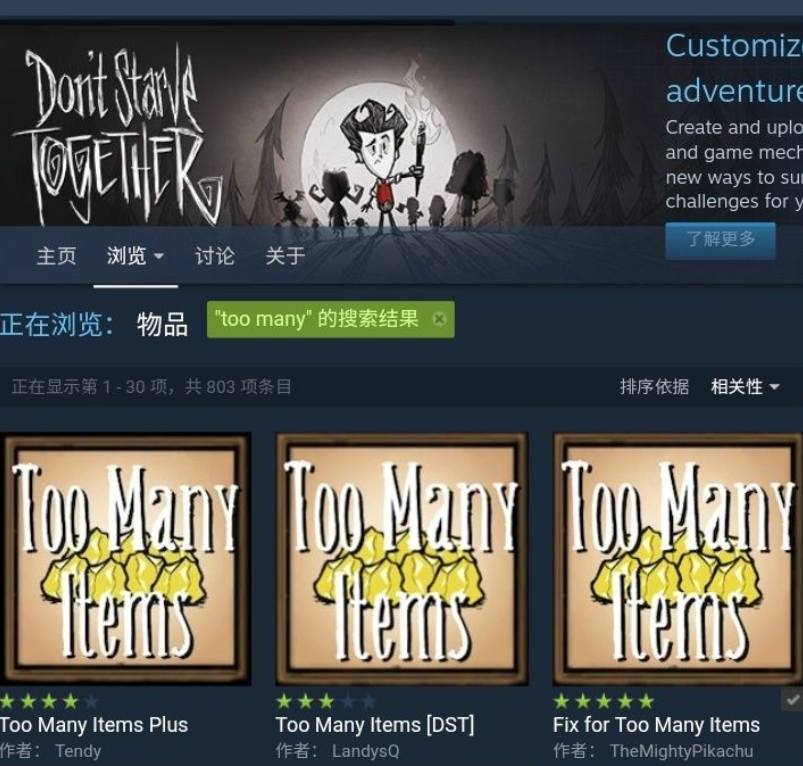Click the 了解更多 button
Screen dimensions: 803x766
coord(720,240)
